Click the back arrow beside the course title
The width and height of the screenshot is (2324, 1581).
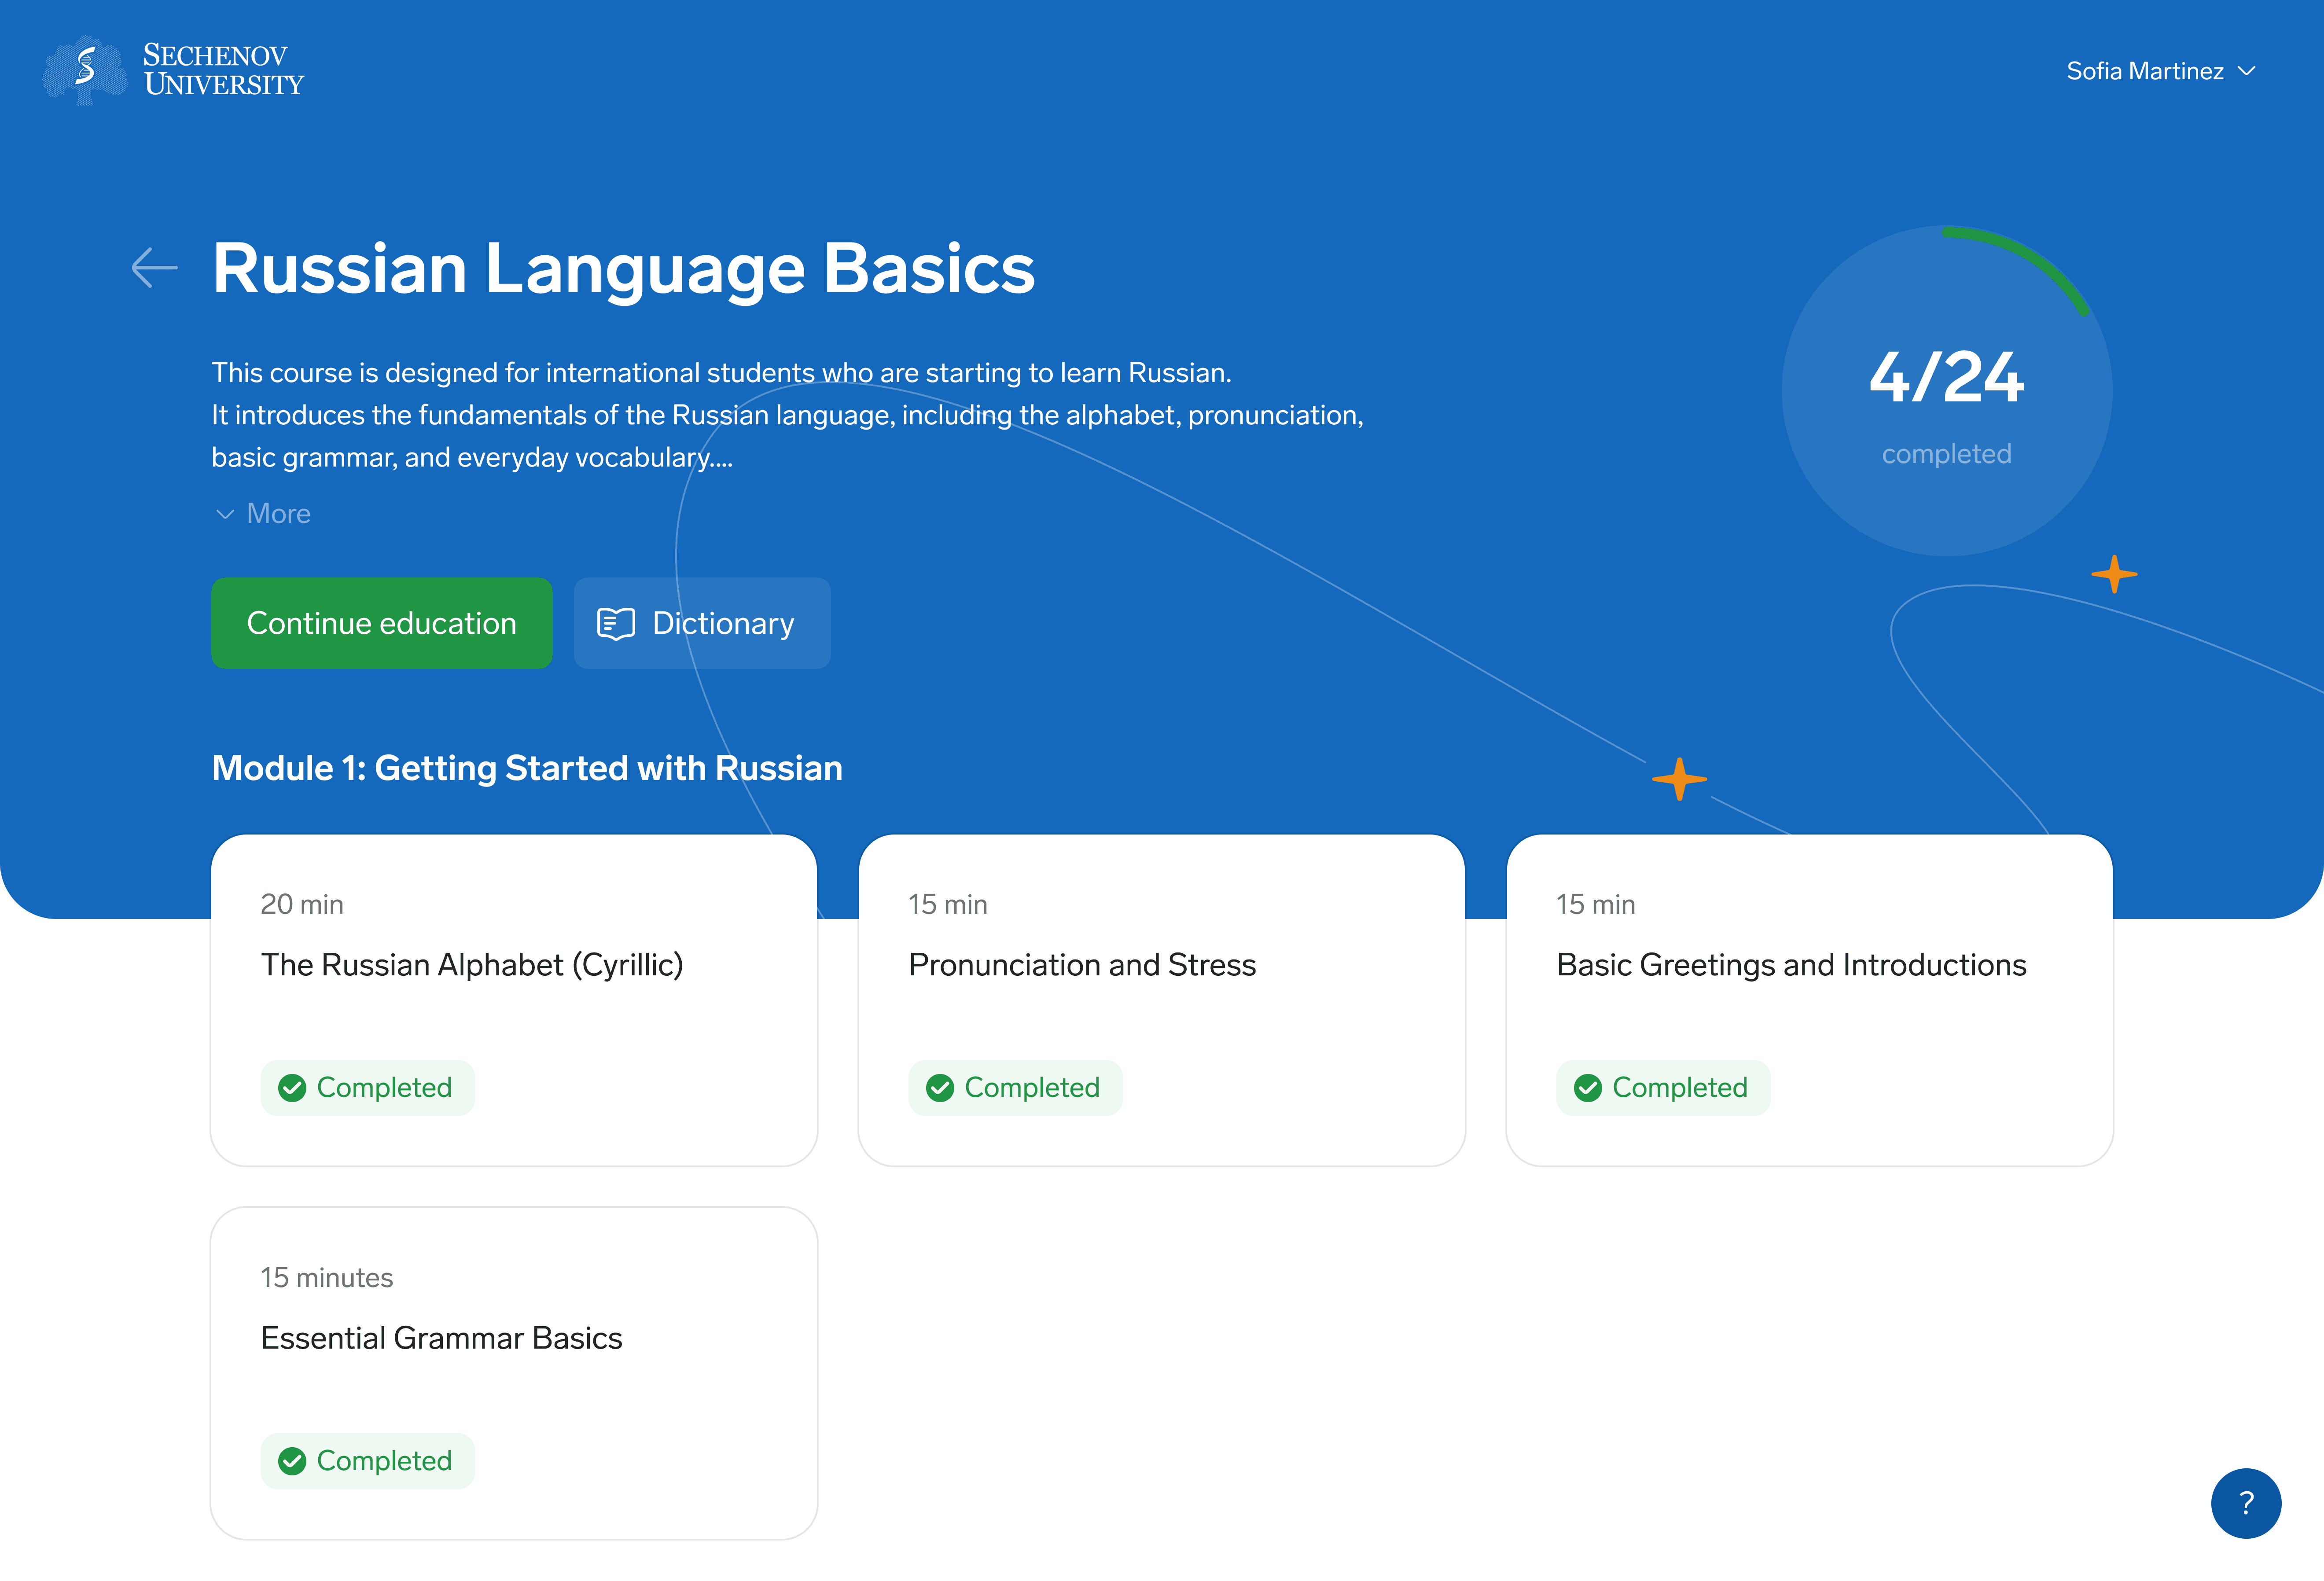[x=154, y=268]
